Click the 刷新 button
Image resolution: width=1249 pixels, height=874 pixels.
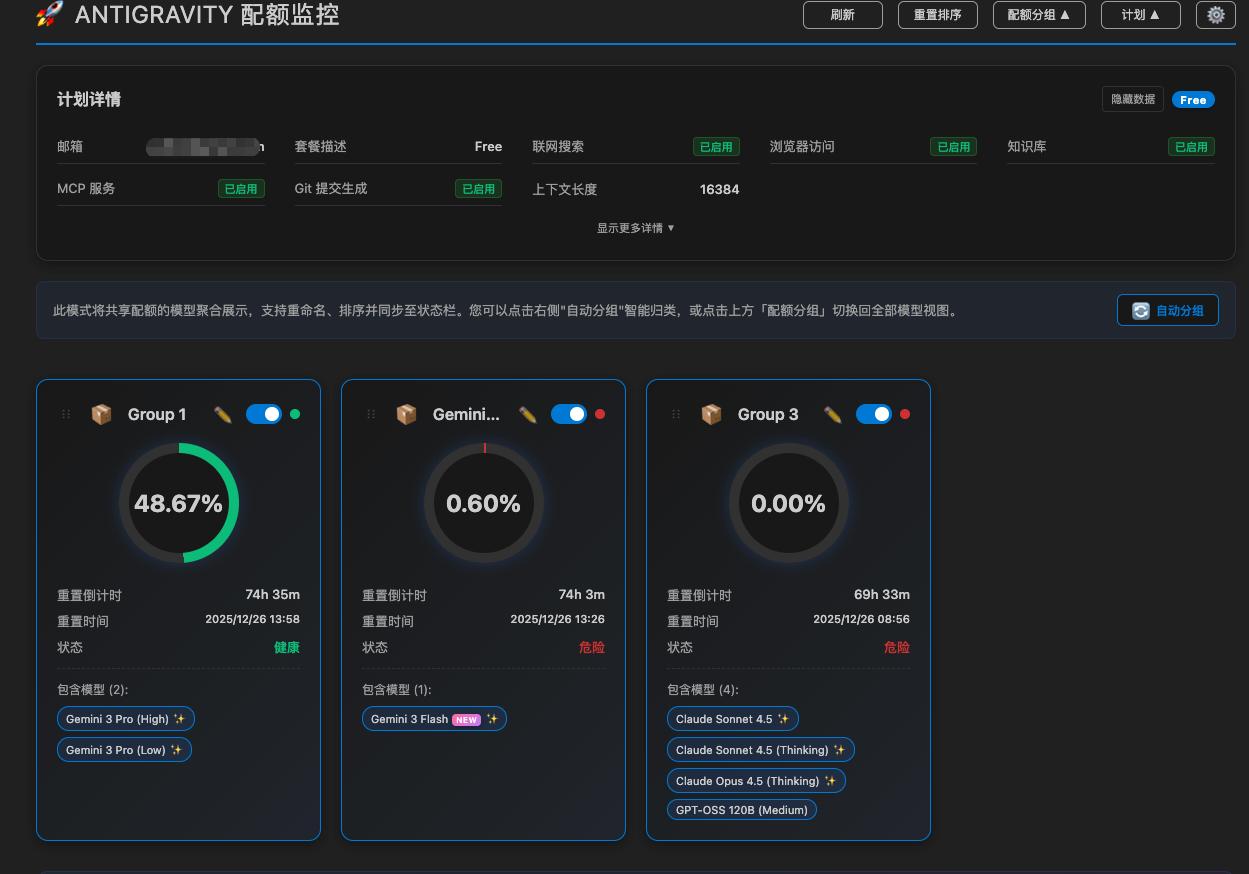tap(842, 15)
